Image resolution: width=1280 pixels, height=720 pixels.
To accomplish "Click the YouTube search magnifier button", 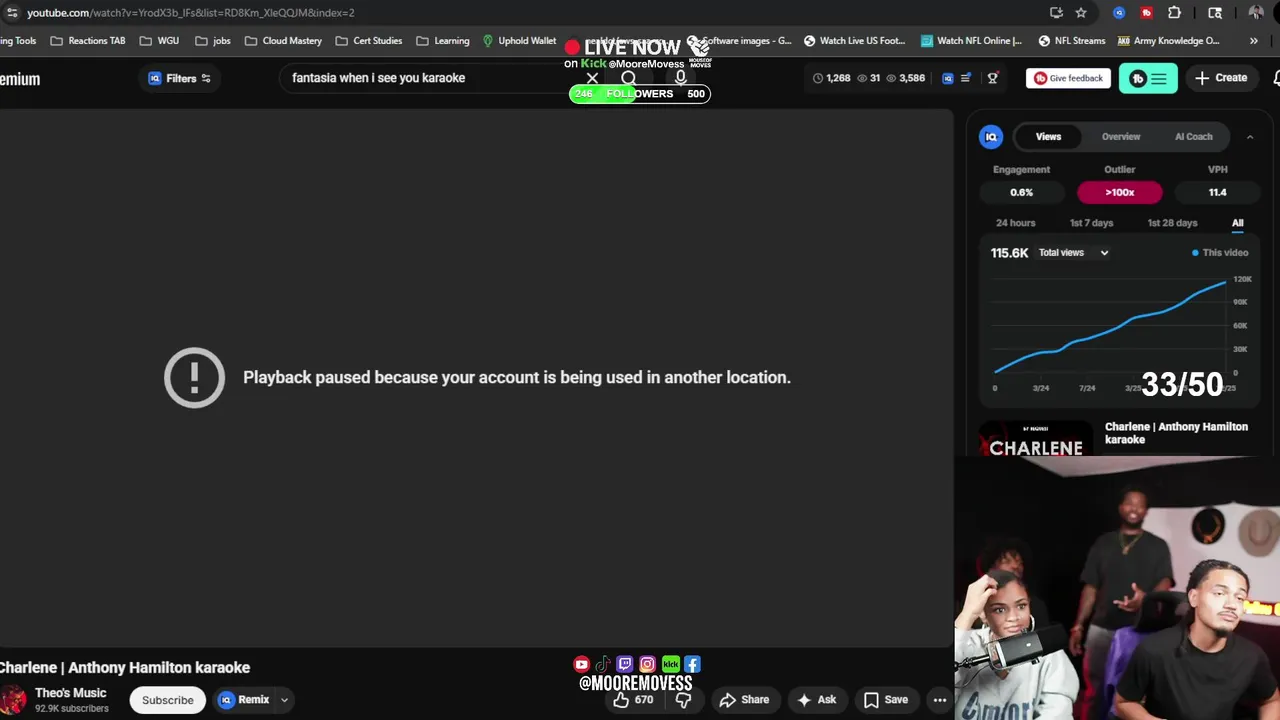I will point(628,78).
